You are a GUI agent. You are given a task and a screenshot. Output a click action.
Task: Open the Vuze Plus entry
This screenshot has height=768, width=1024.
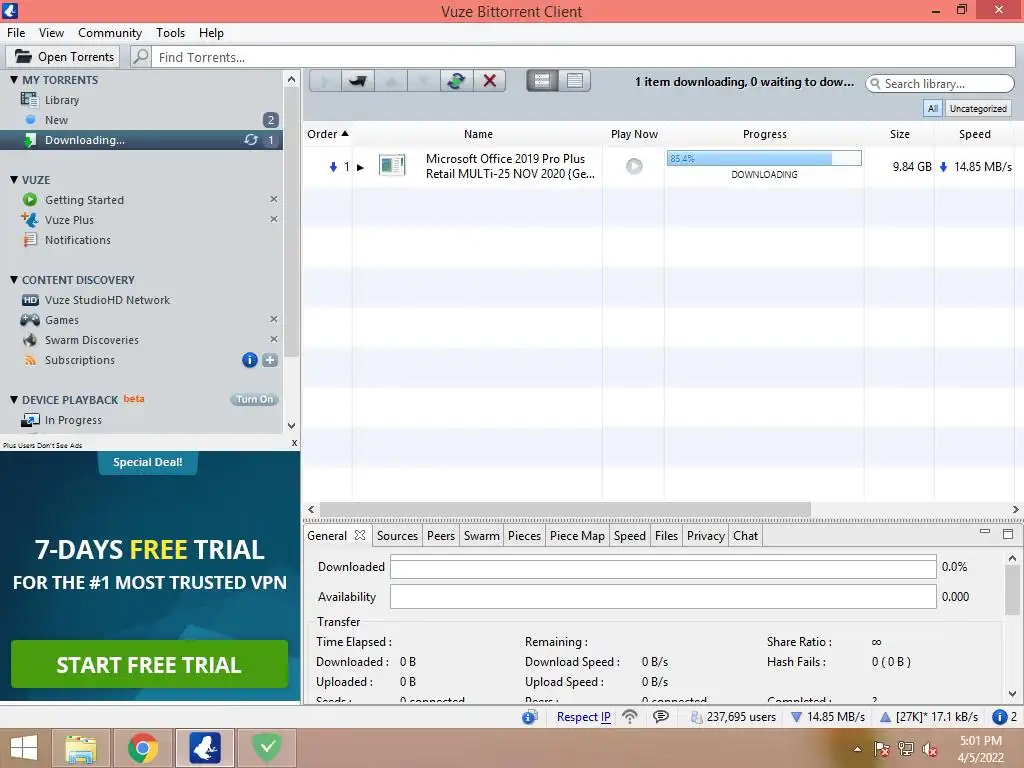[x=69, y=220]
